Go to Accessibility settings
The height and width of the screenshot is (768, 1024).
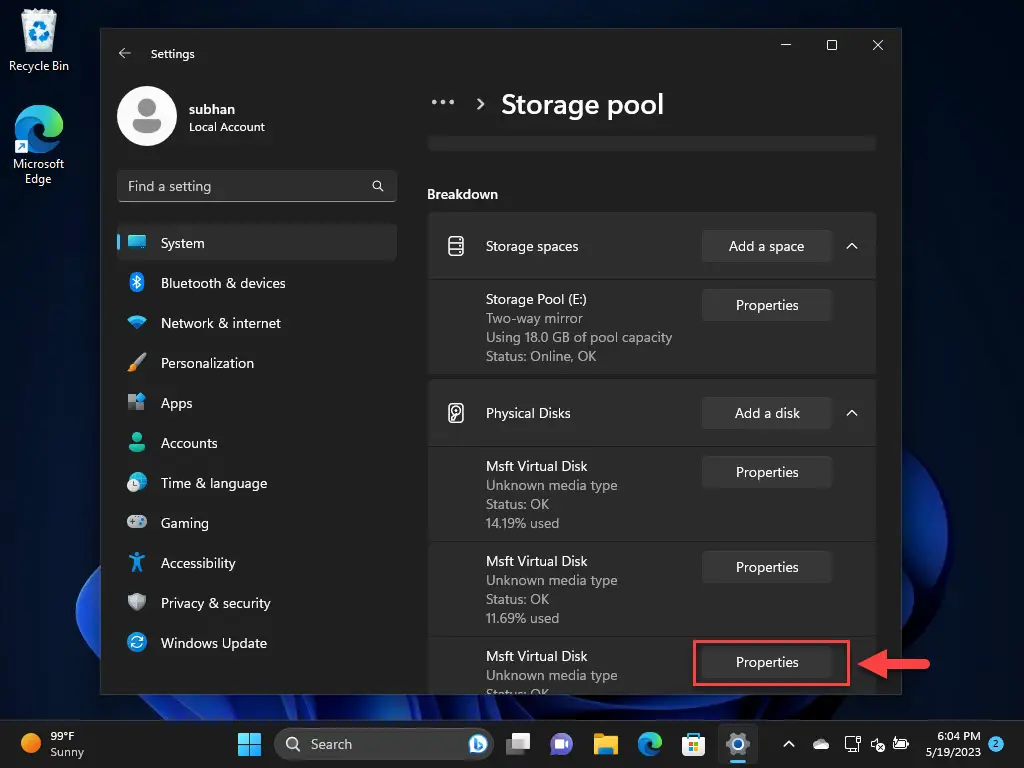(x=198, y=563)
